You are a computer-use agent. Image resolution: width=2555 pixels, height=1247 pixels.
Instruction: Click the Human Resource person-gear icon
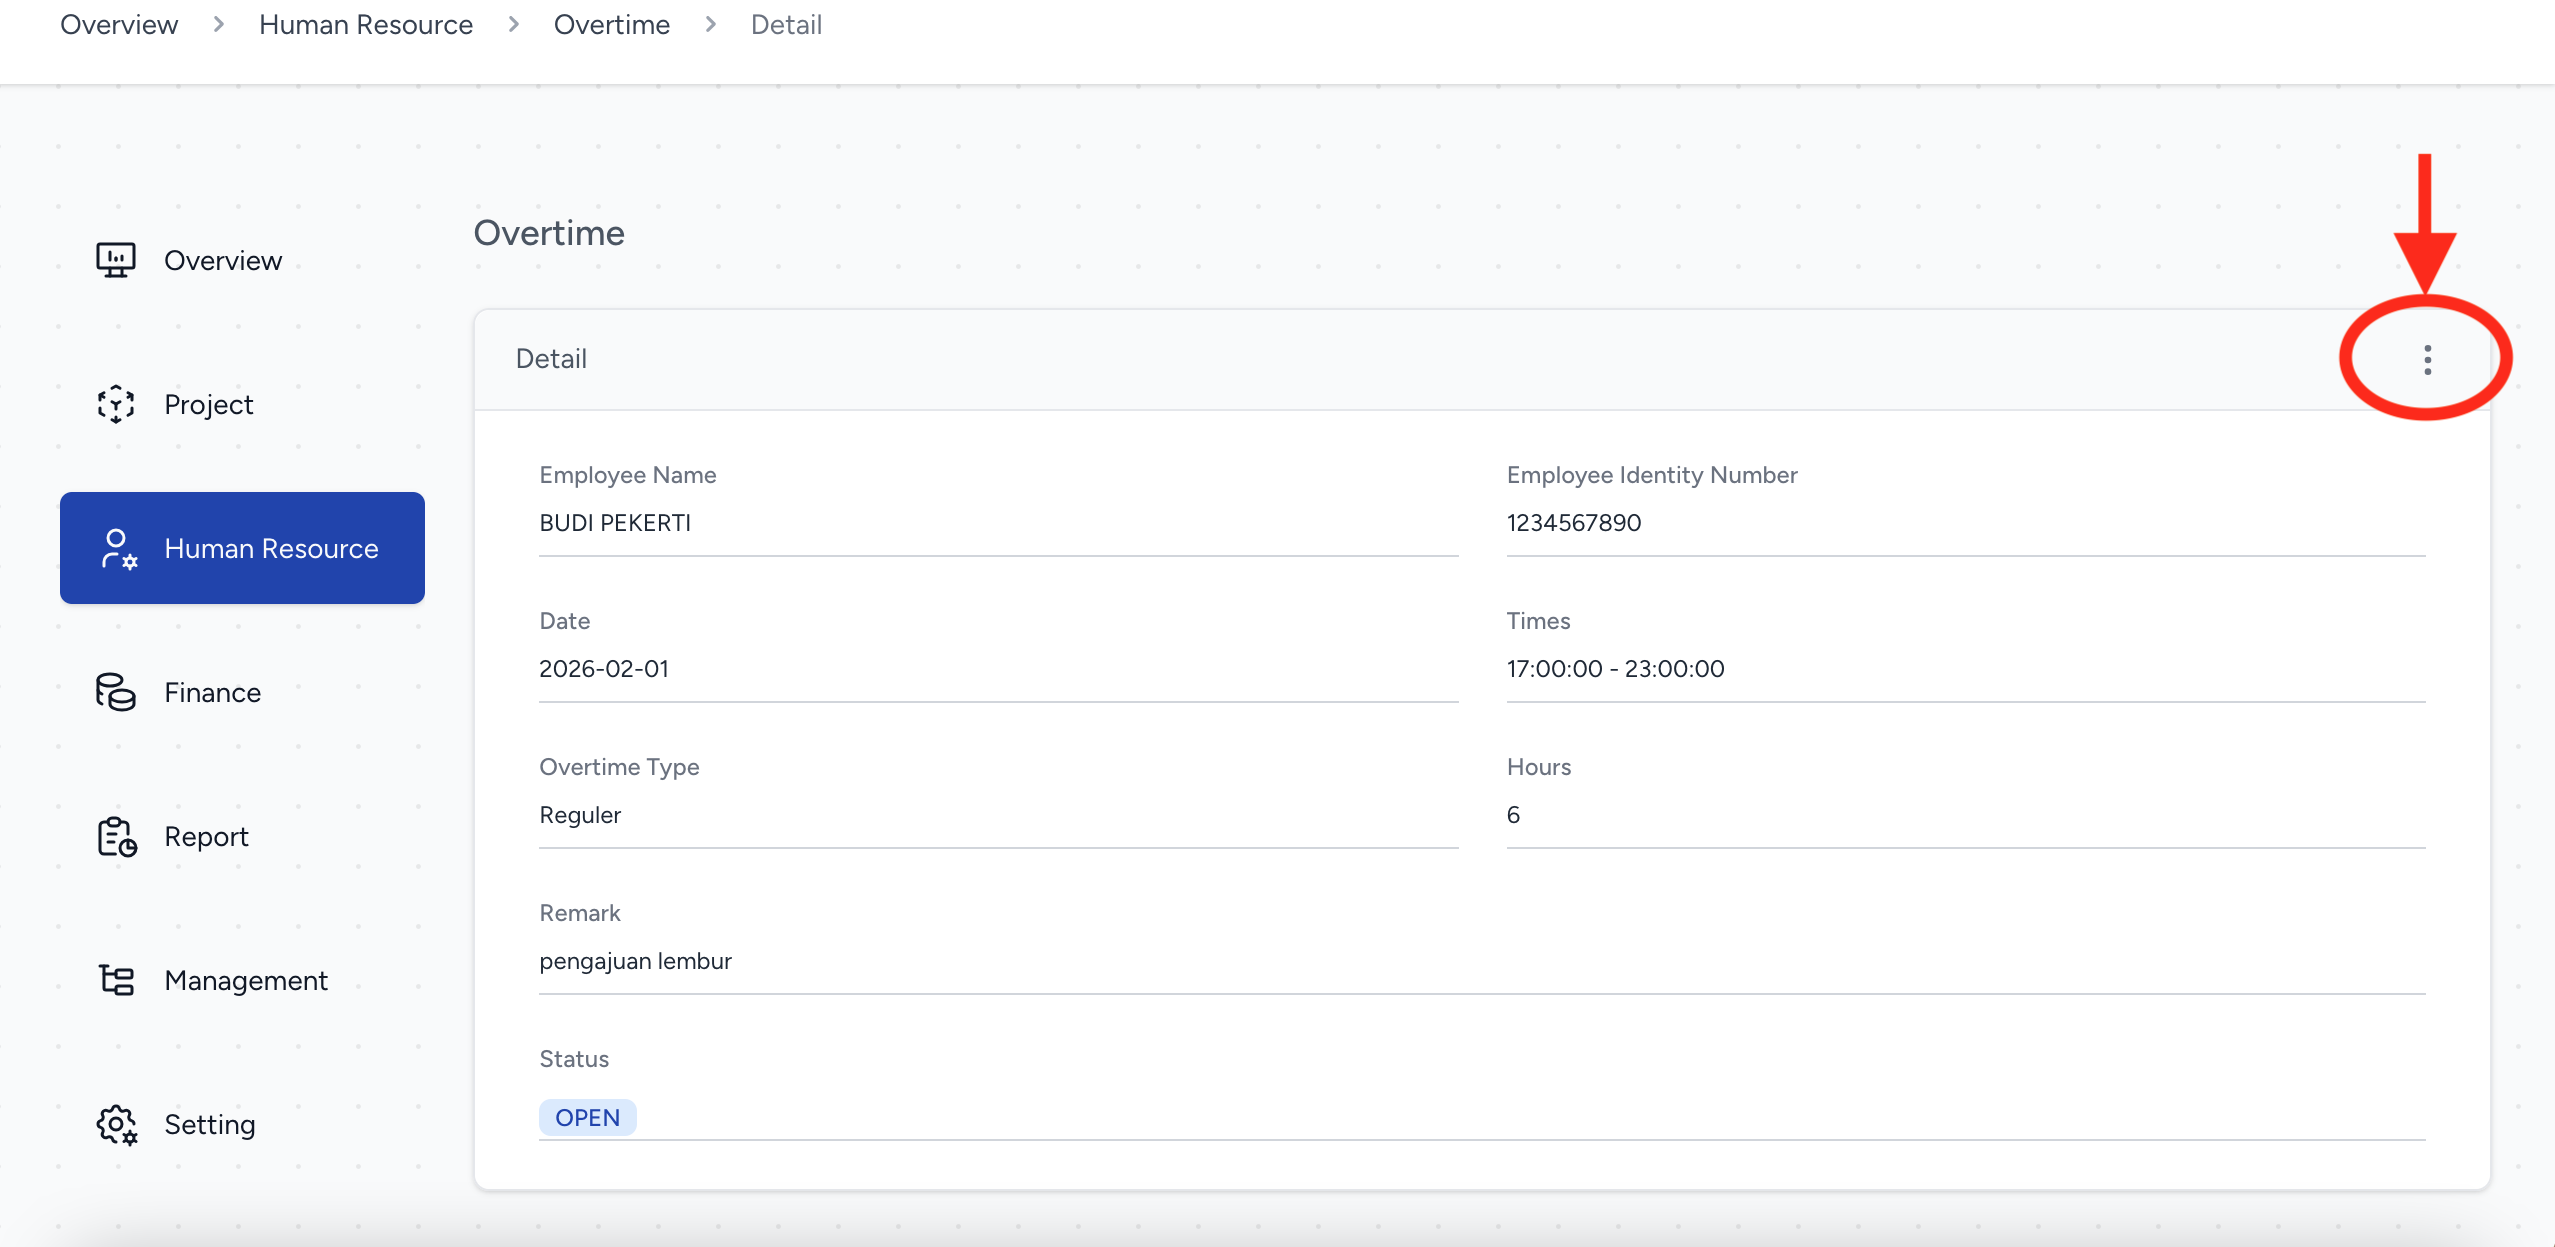tap(118, 549)
